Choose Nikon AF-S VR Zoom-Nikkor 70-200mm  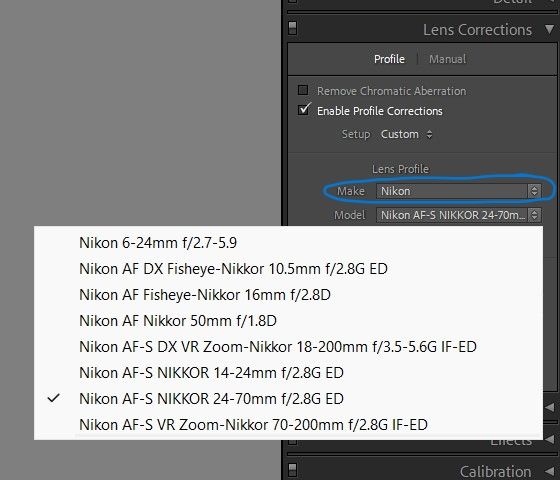pos(289,425)
